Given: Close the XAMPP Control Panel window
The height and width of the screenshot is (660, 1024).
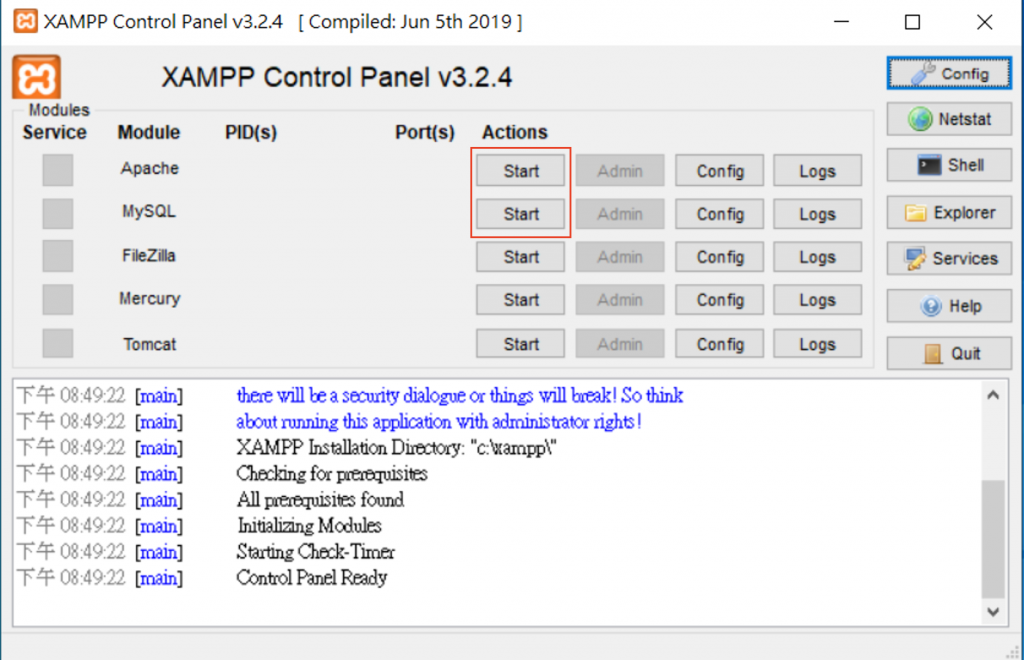Looking at the screenshot, I should (x=984, y=22).
